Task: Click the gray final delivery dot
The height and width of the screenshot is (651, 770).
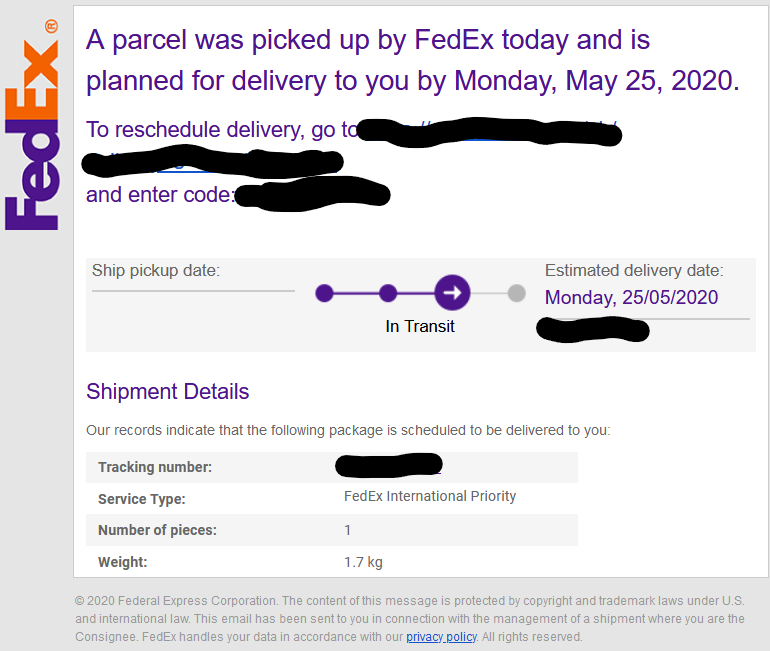Action: 517,293
